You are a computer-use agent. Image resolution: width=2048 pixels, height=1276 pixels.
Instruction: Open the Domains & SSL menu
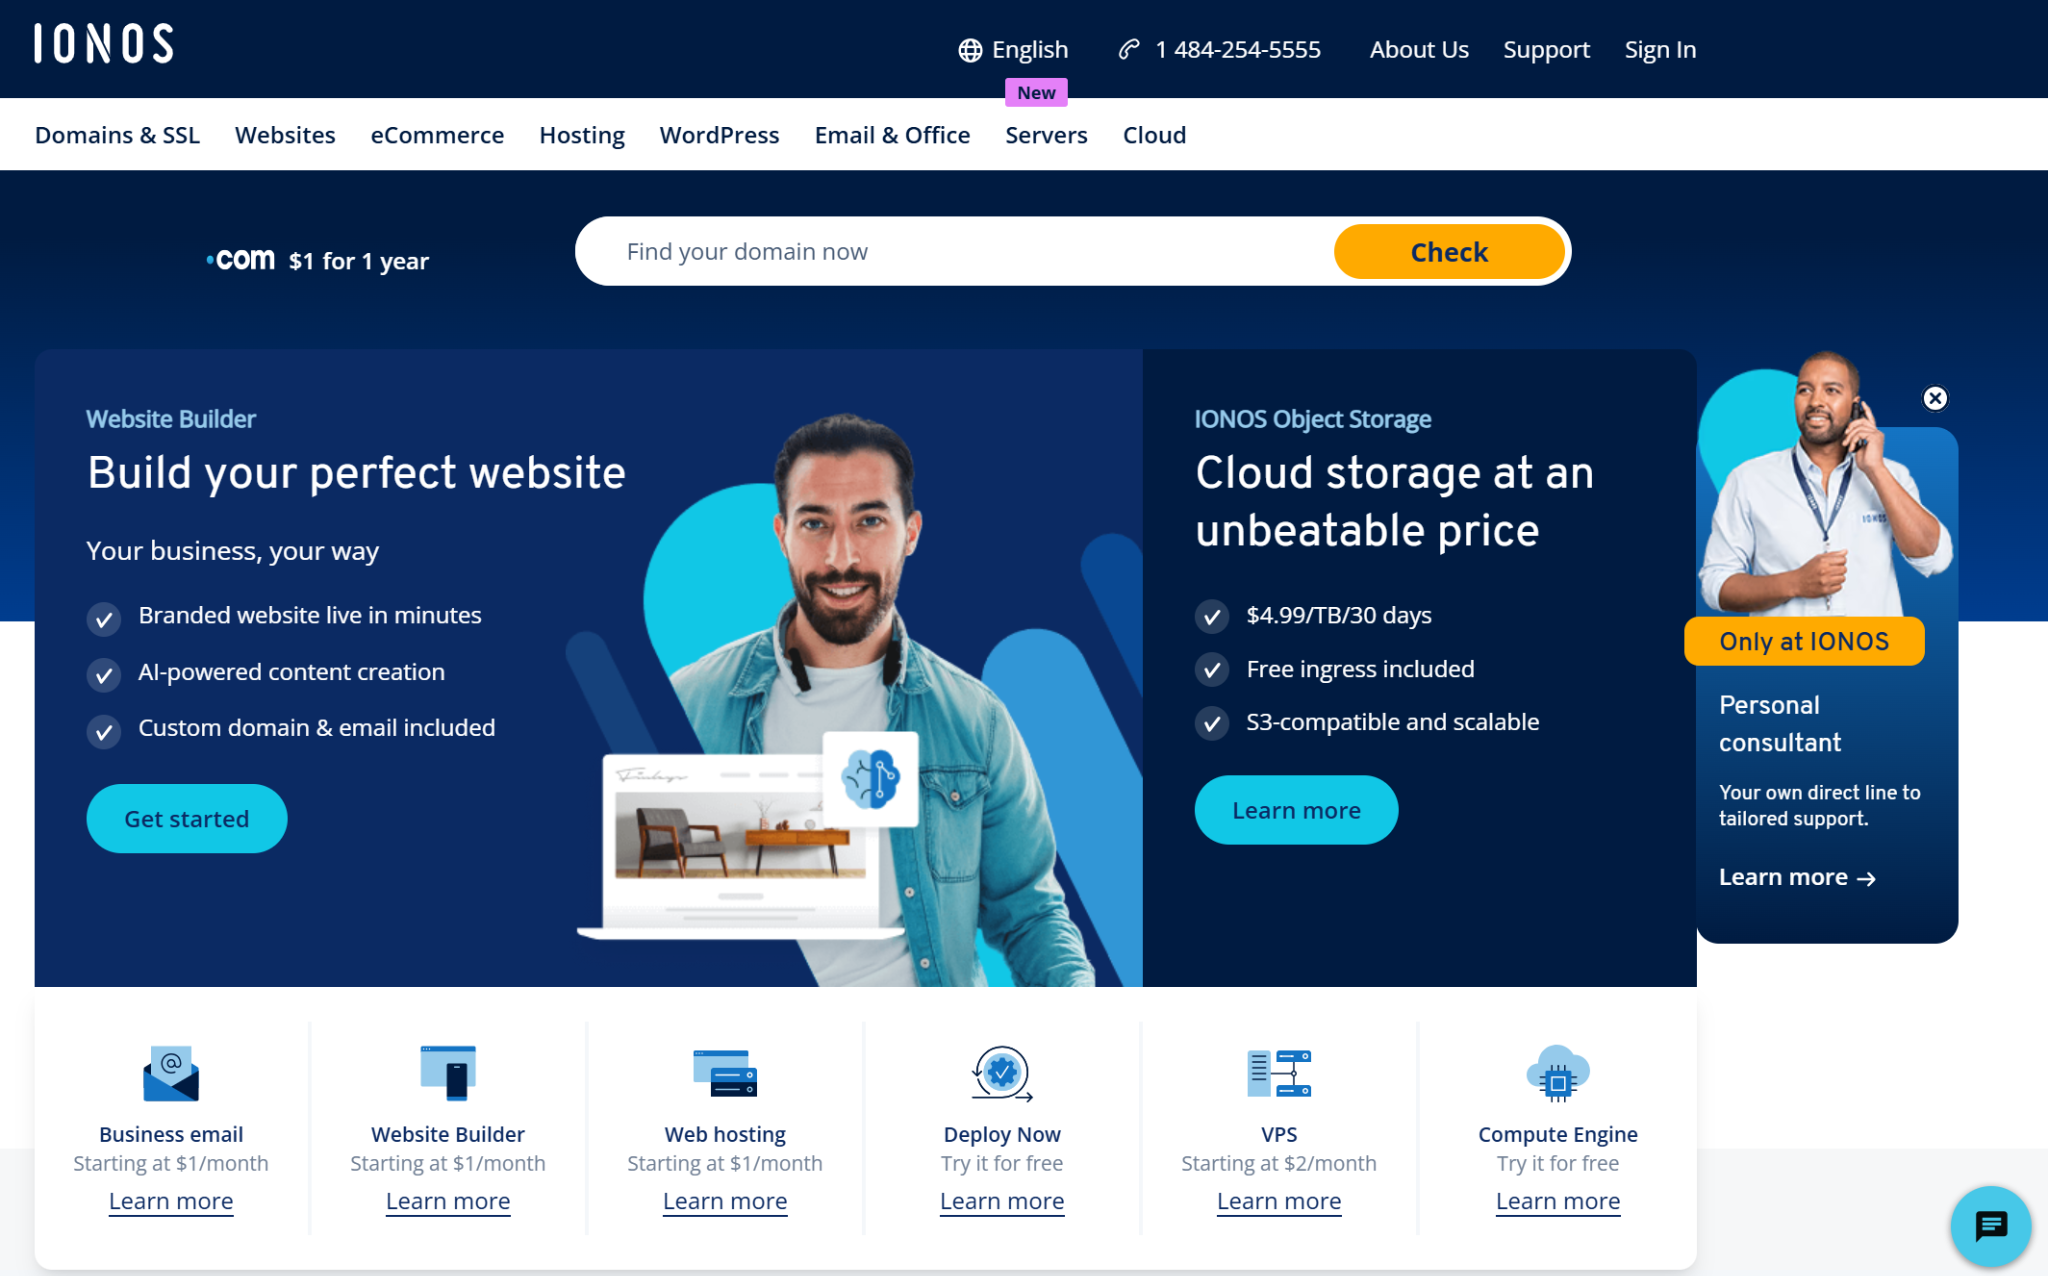click(x=117, y=135)
